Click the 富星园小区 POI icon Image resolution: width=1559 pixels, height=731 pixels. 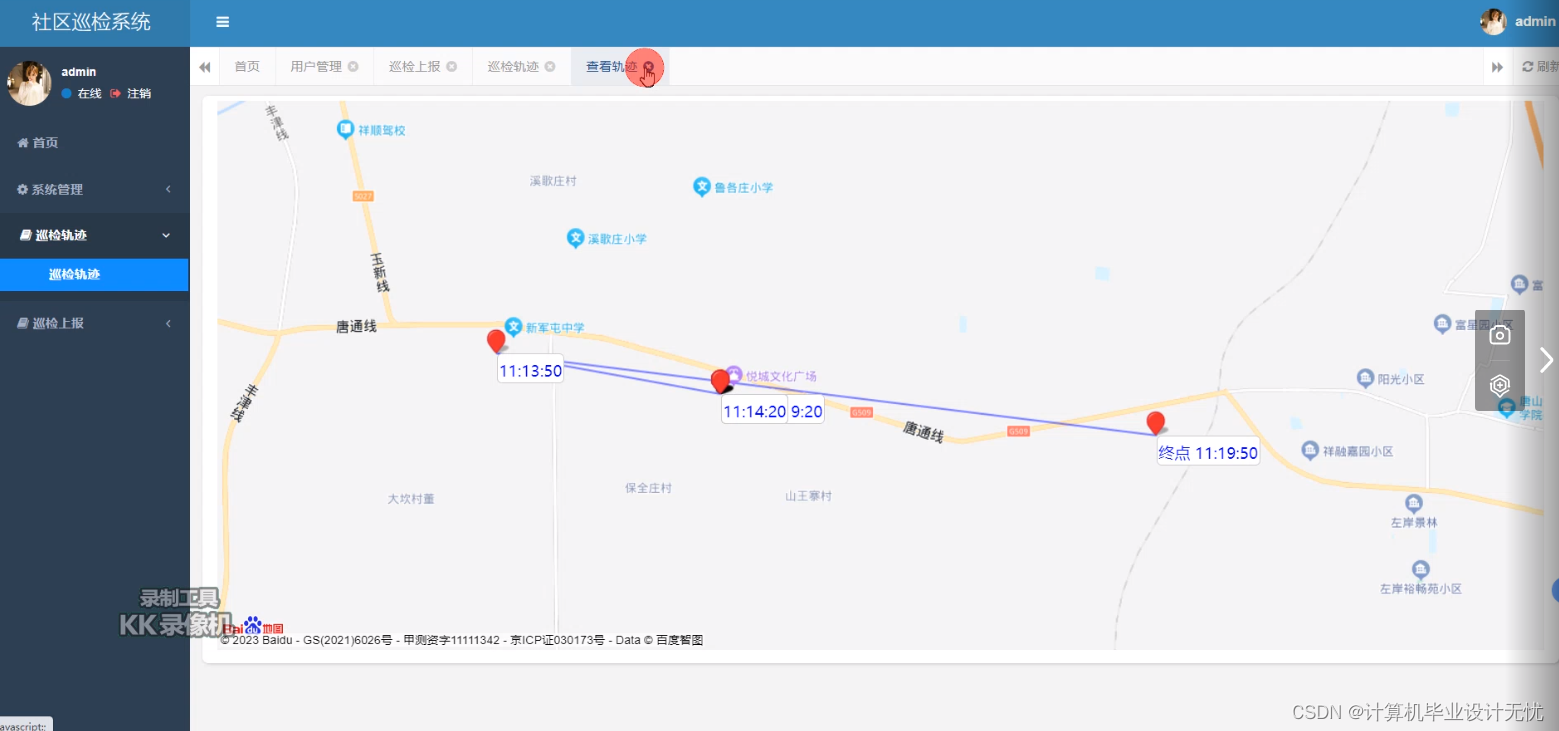[1442, 323]
